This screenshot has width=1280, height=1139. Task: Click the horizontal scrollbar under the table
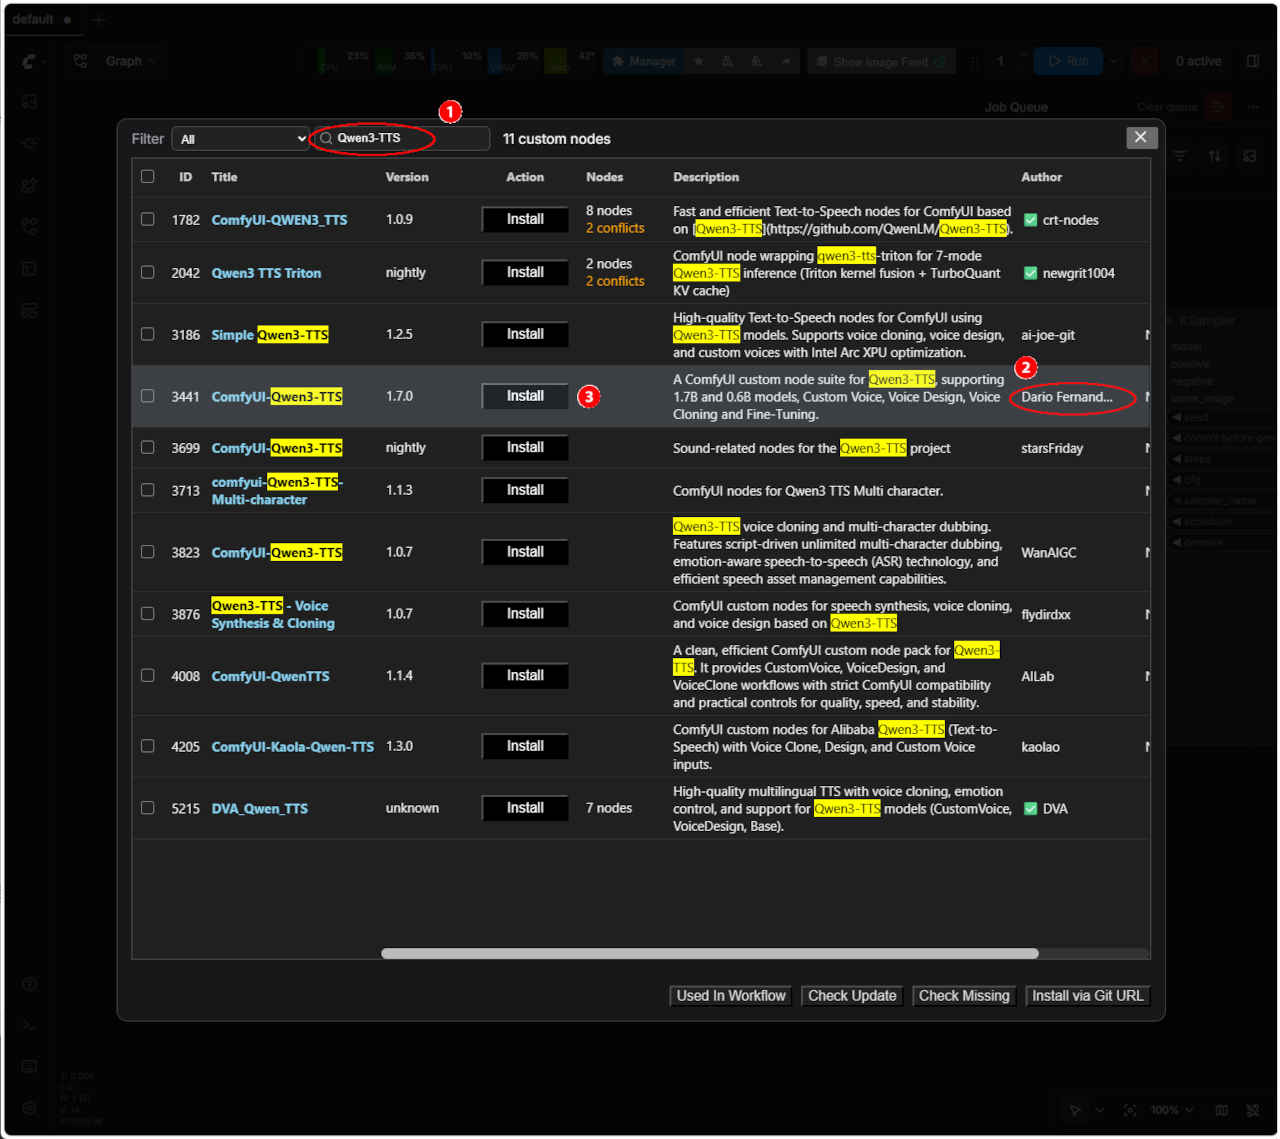point(710,953)
